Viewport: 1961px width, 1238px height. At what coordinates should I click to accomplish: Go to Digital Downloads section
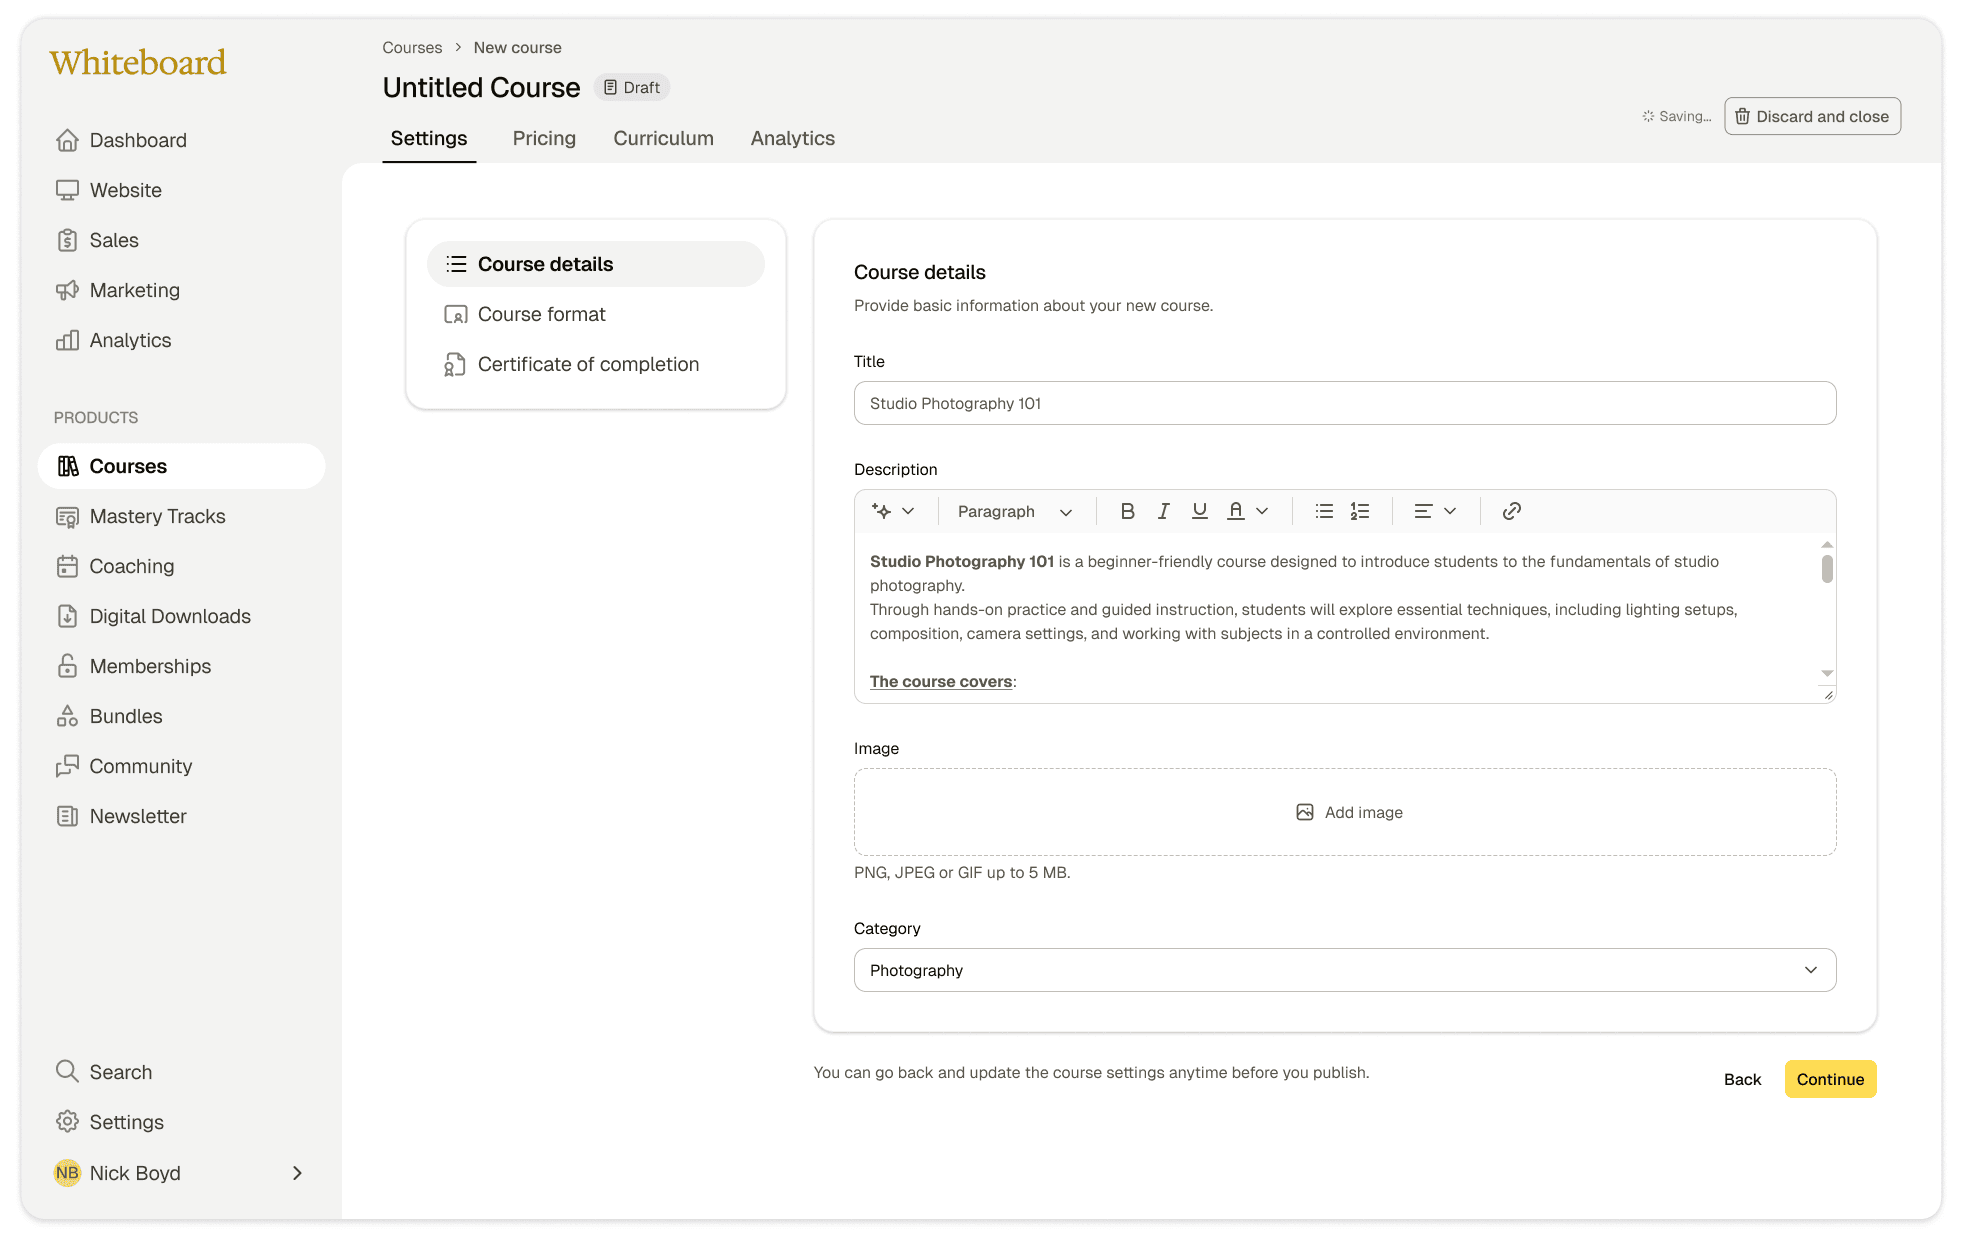170,616
